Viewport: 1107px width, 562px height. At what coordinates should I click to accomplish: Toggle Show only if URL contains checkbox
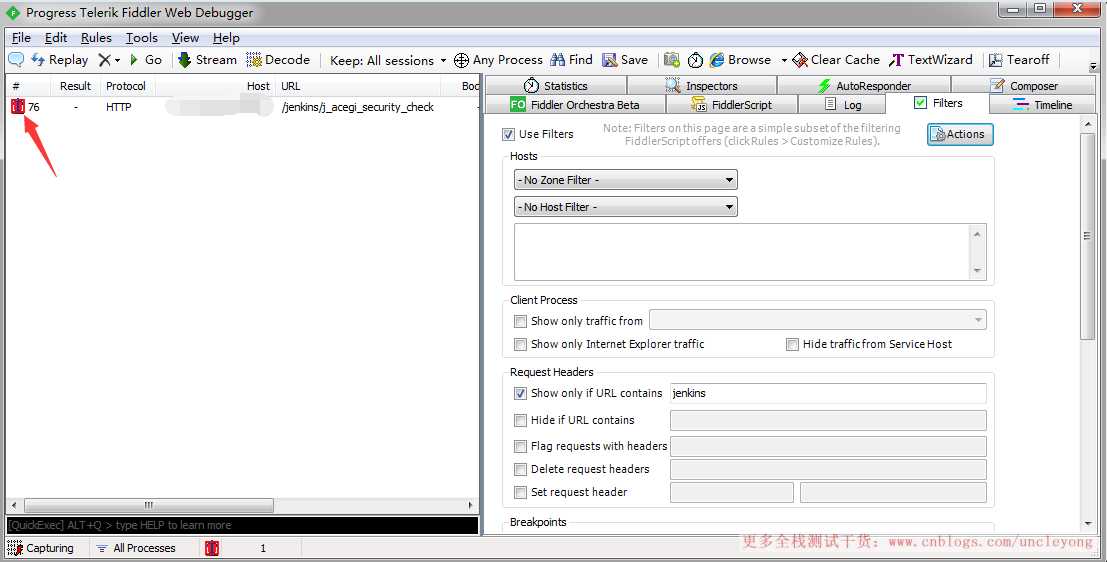tap(520, 393)
